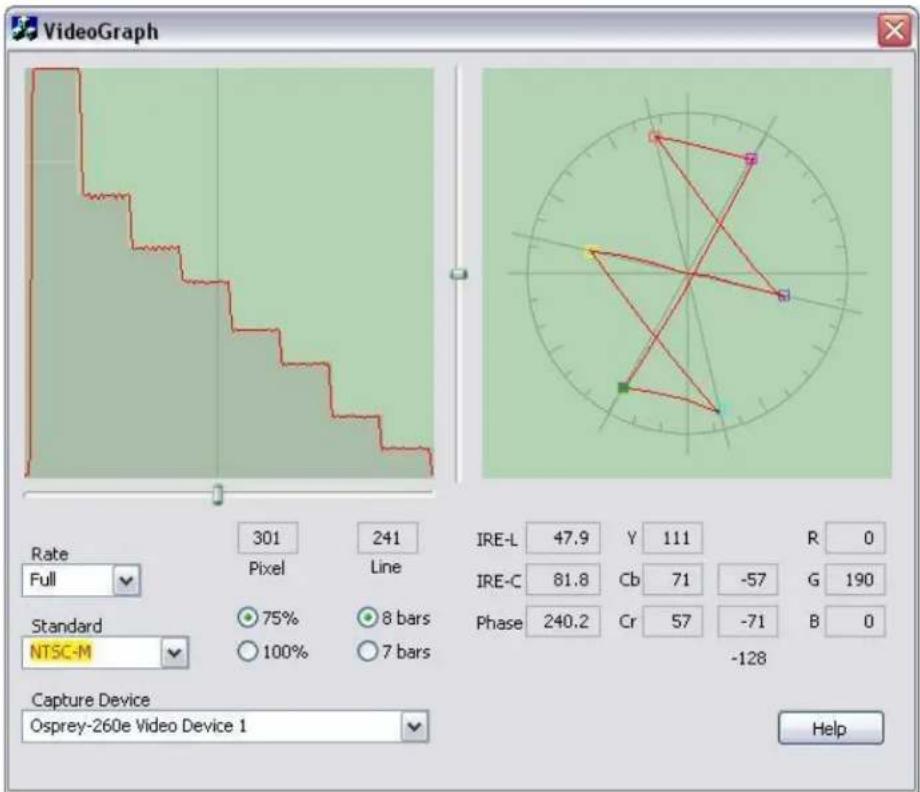The image size is (920, 792).
Task: Click the Cb value field 71
Action: click(672, 580)
